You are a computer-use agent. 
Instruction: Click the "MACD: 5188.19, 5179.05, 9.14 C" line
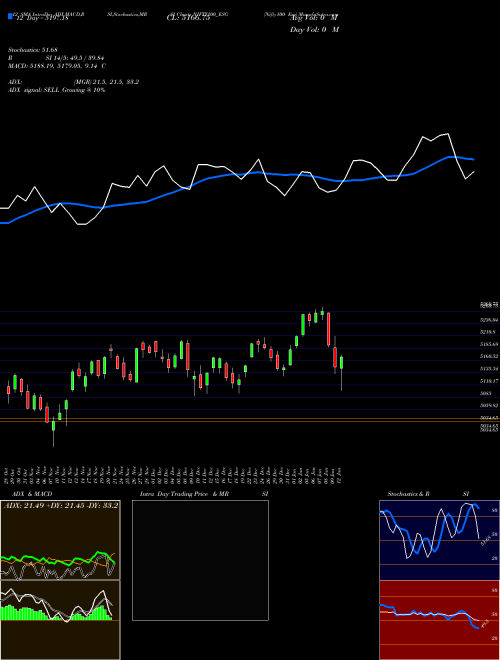pyautogui.click(x=57, y=66)
